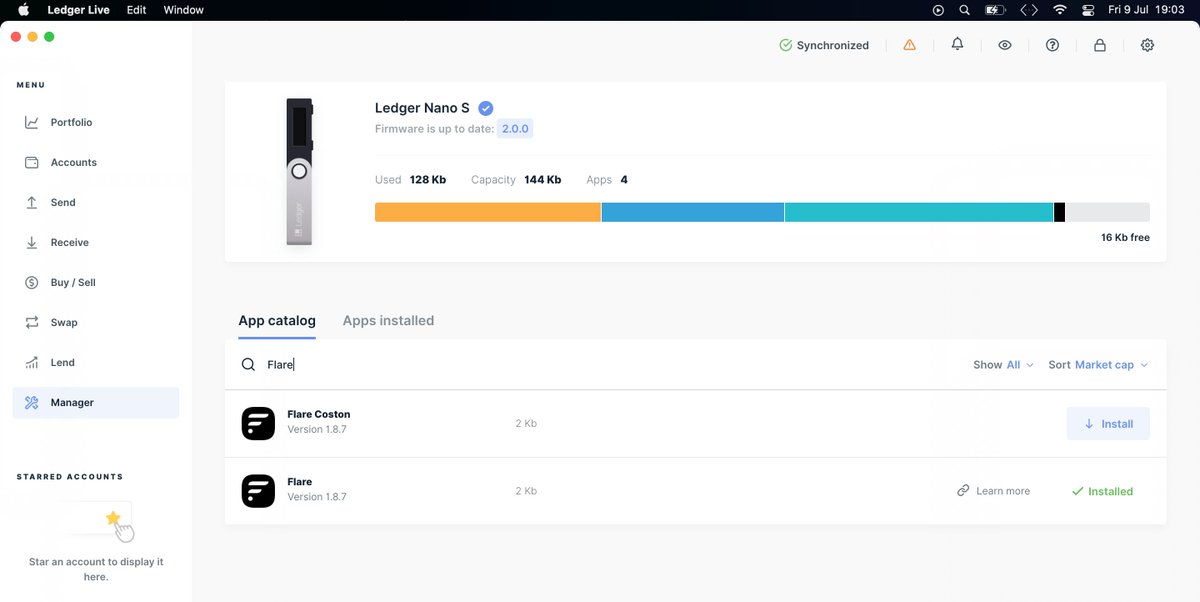
Task: Click the Flare app icon
Action: click(x=258, y=491)
